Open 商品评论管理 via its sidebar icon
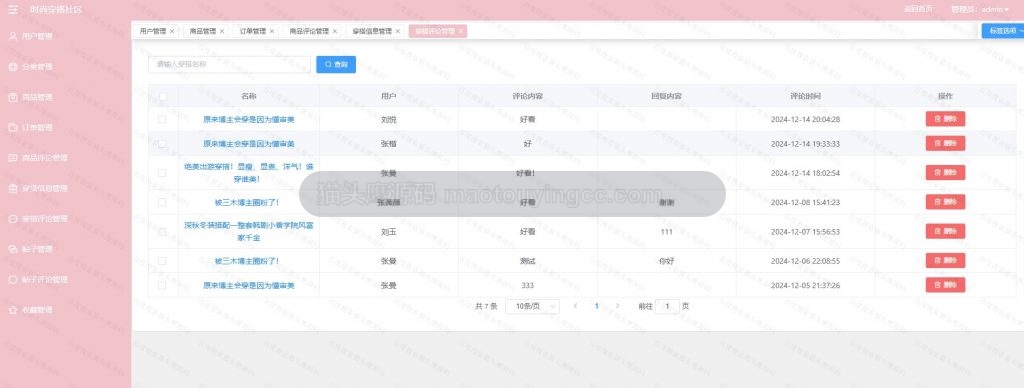1024x388 pixels. pyautogui.click(x=12, y=158)
